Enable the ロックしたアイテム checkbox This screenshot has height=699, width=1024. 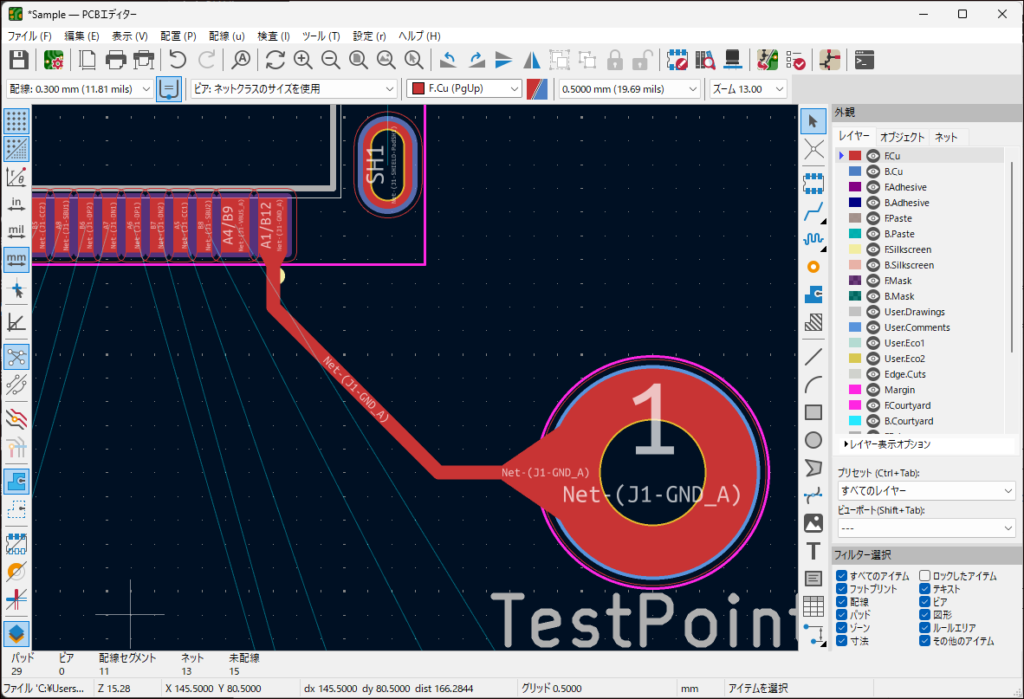click(924, 576)
